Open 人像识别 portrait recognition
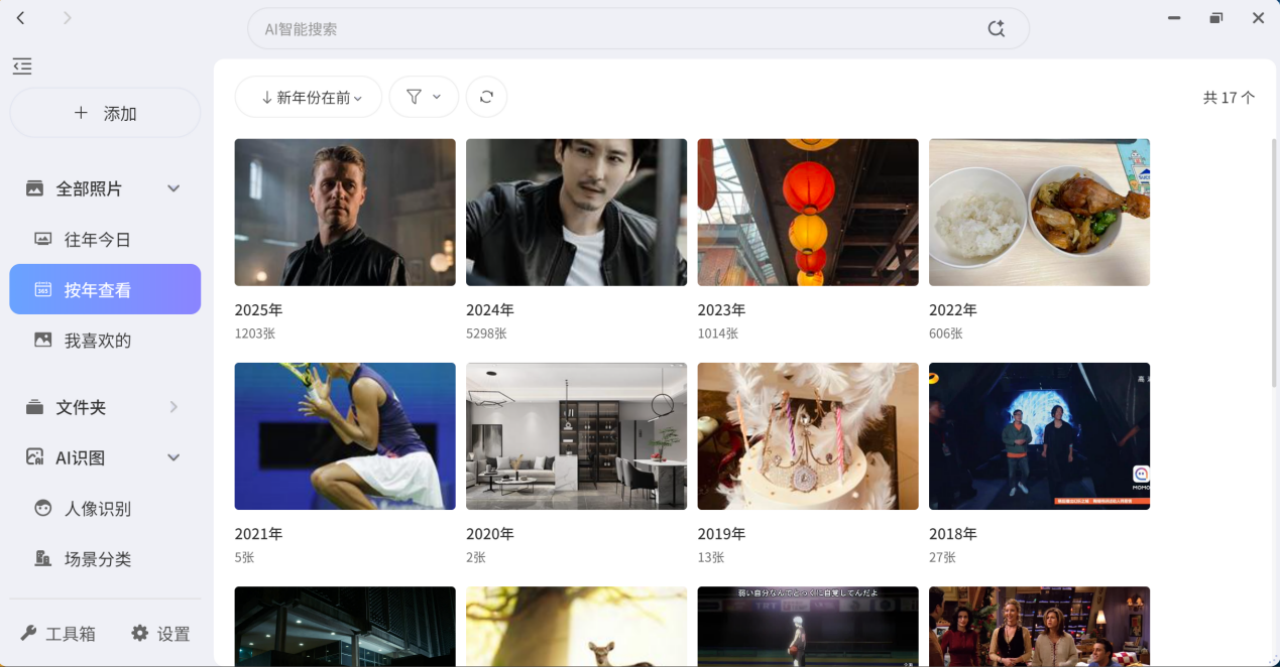The image size is (1280, 667). point(97,508)
